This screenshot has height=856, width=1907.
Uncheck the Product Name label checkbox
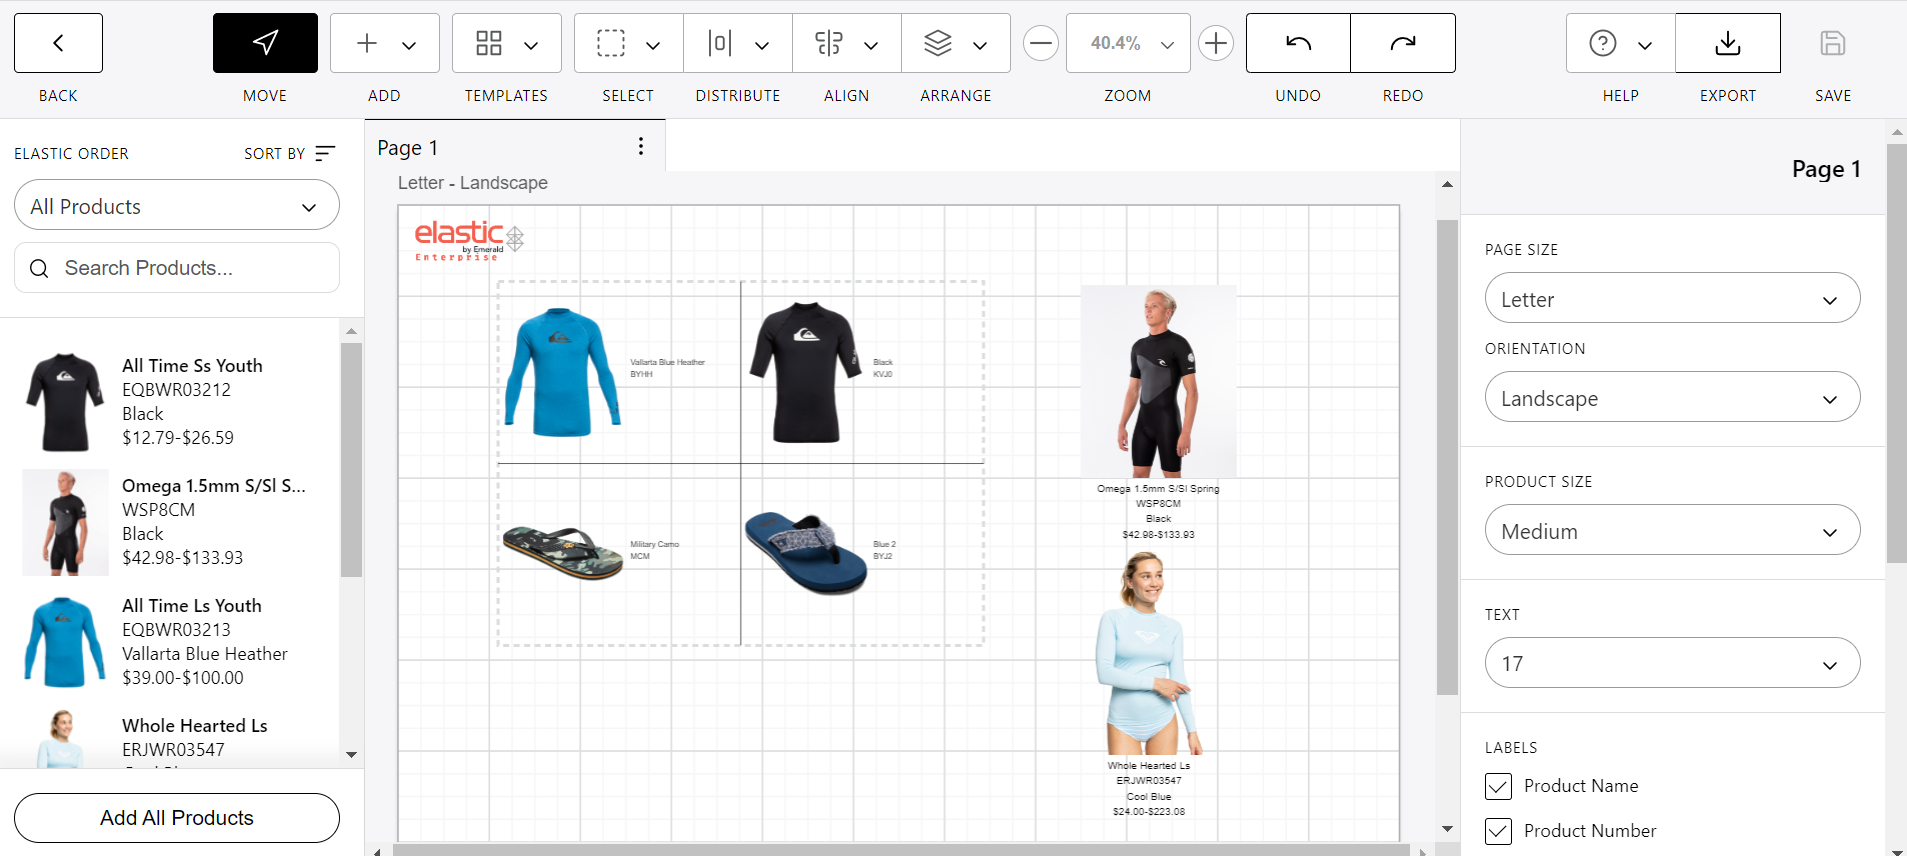coord(1498,786)
